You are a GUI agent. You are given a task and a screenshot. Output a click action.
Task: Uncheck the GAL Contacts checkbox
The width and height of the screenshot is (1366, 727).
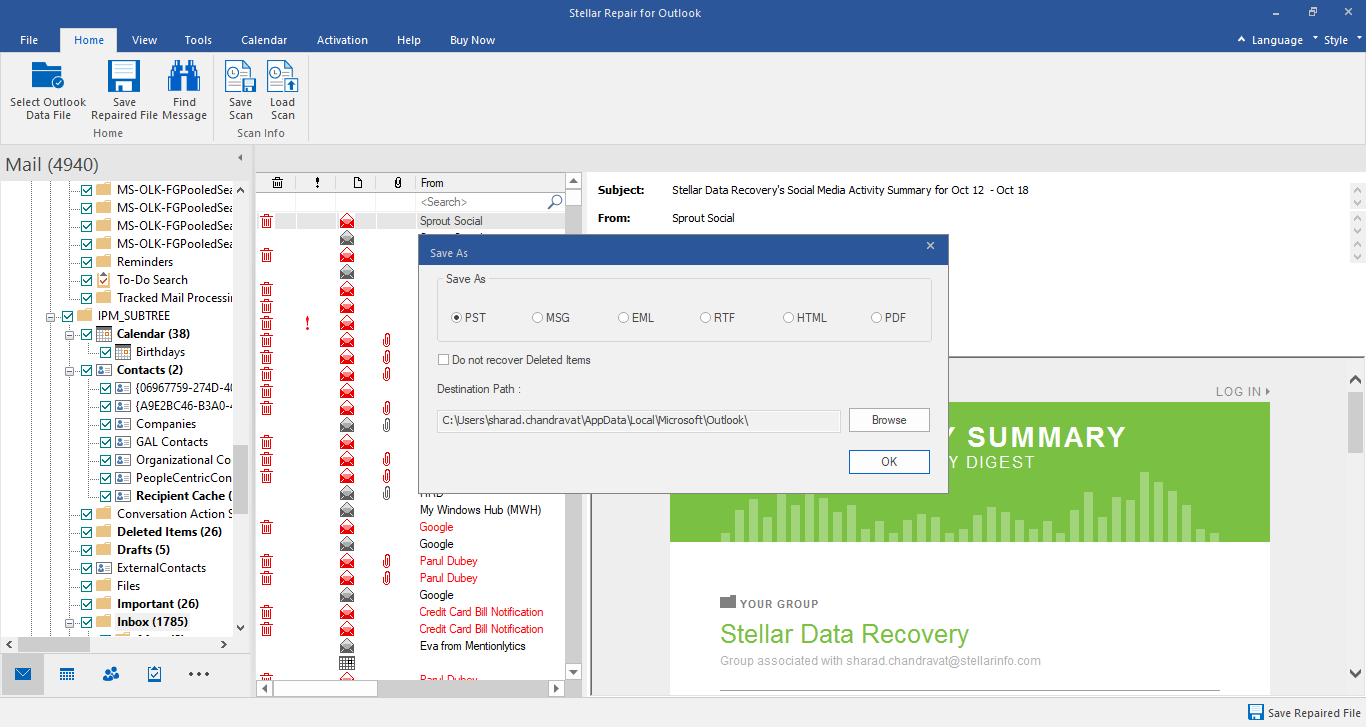click(106, 442)
